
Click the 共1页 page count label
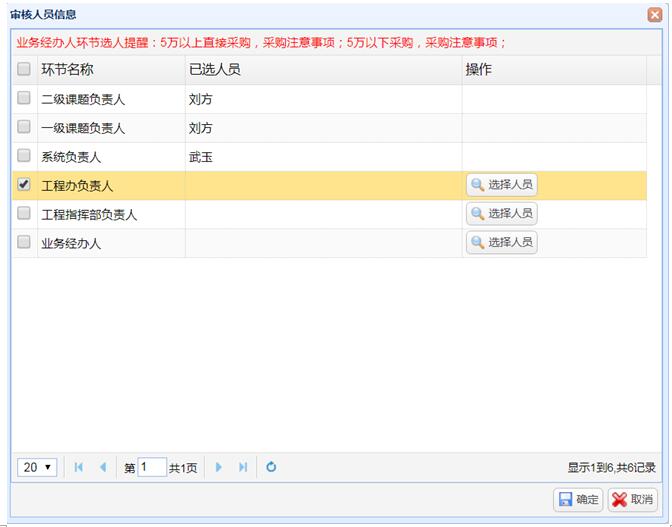(183, 468)
